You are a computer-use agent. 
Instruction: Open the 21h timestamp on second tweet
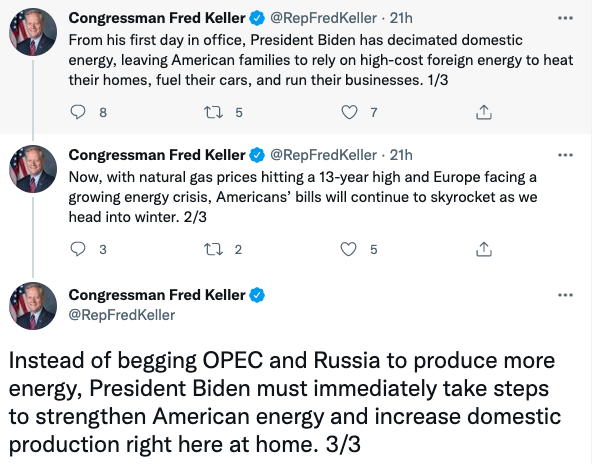tap(401, 155)
